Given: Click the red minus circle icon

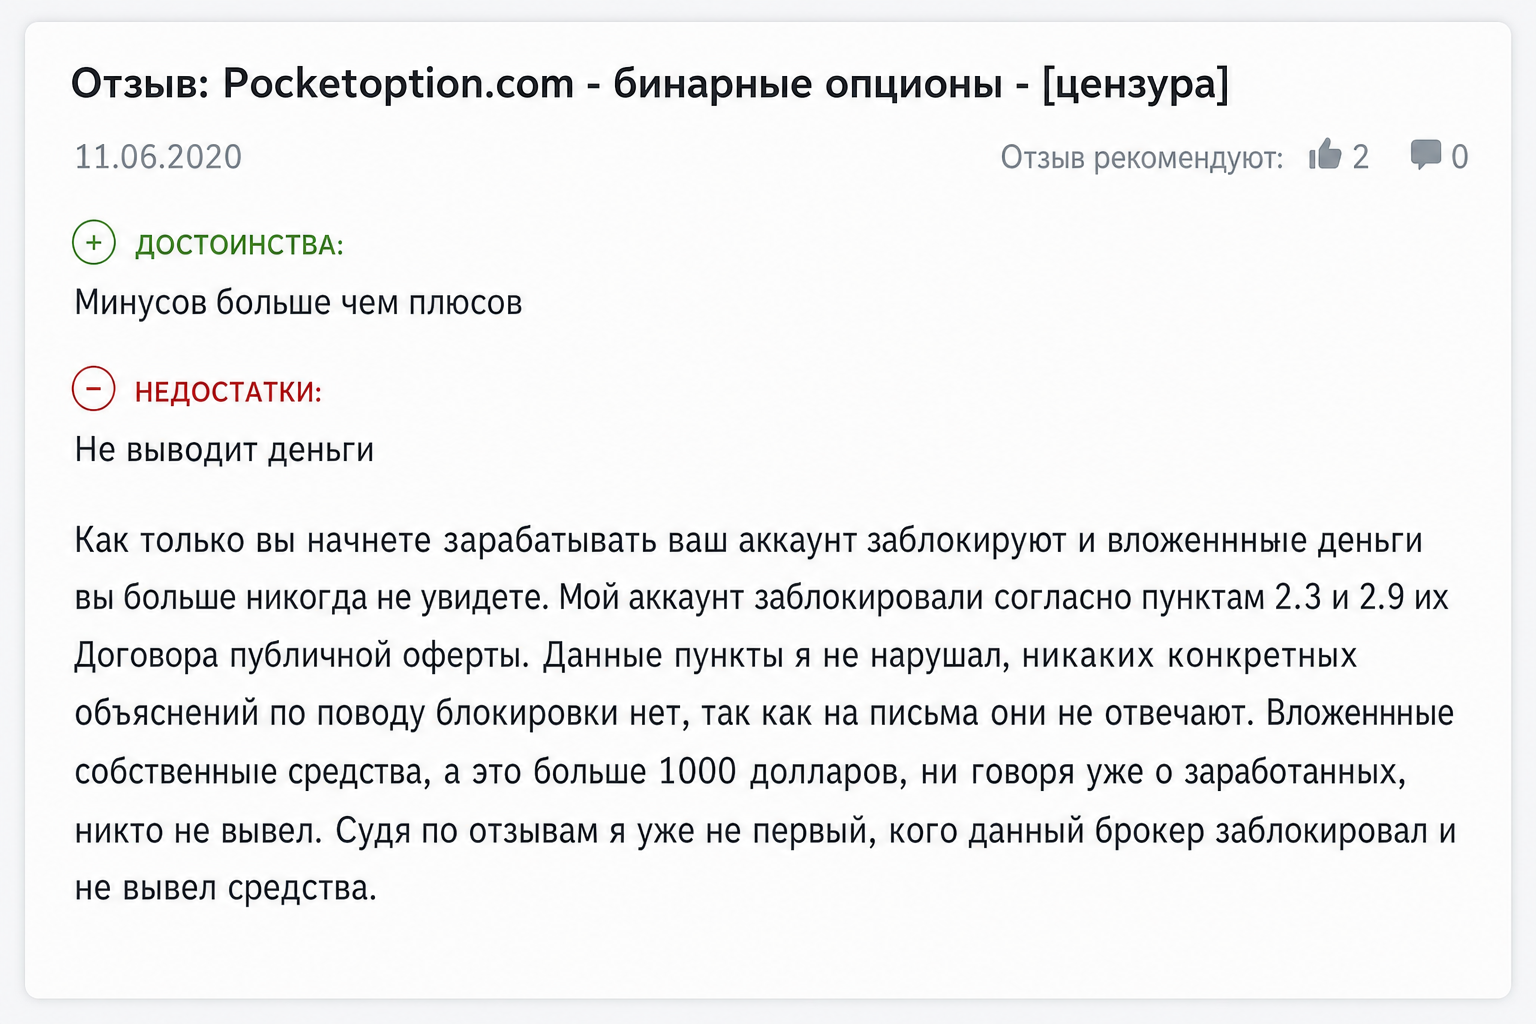Looking at the screenshot, I should (x=94, y=389).
